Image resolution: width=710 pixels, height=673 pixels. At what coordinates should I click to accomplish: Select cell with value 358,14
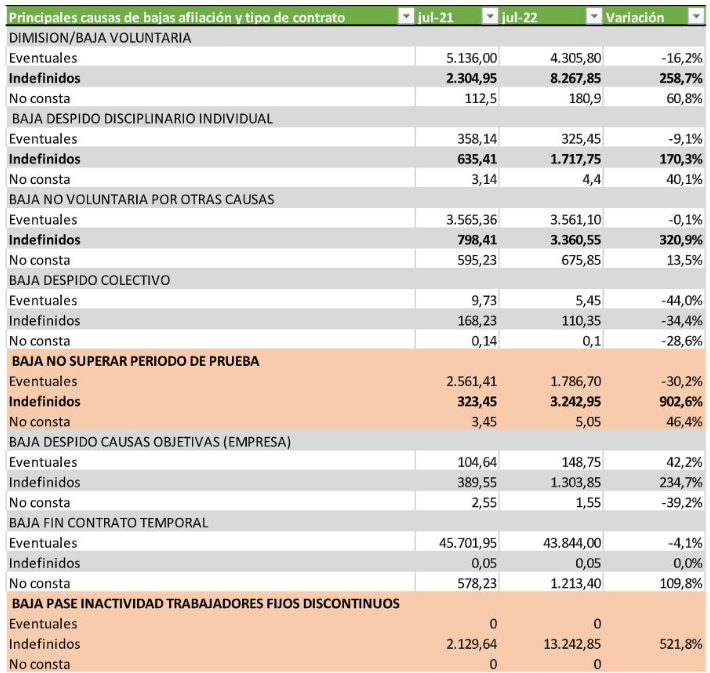pos(457,139)
